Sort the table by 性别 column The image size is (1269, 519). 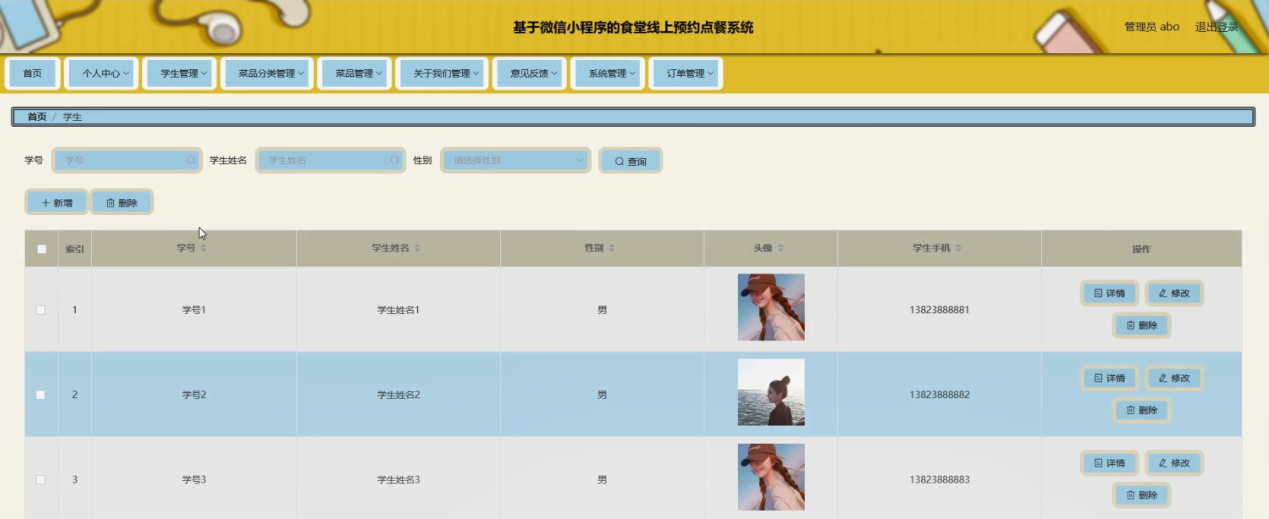tap(612, 248)
